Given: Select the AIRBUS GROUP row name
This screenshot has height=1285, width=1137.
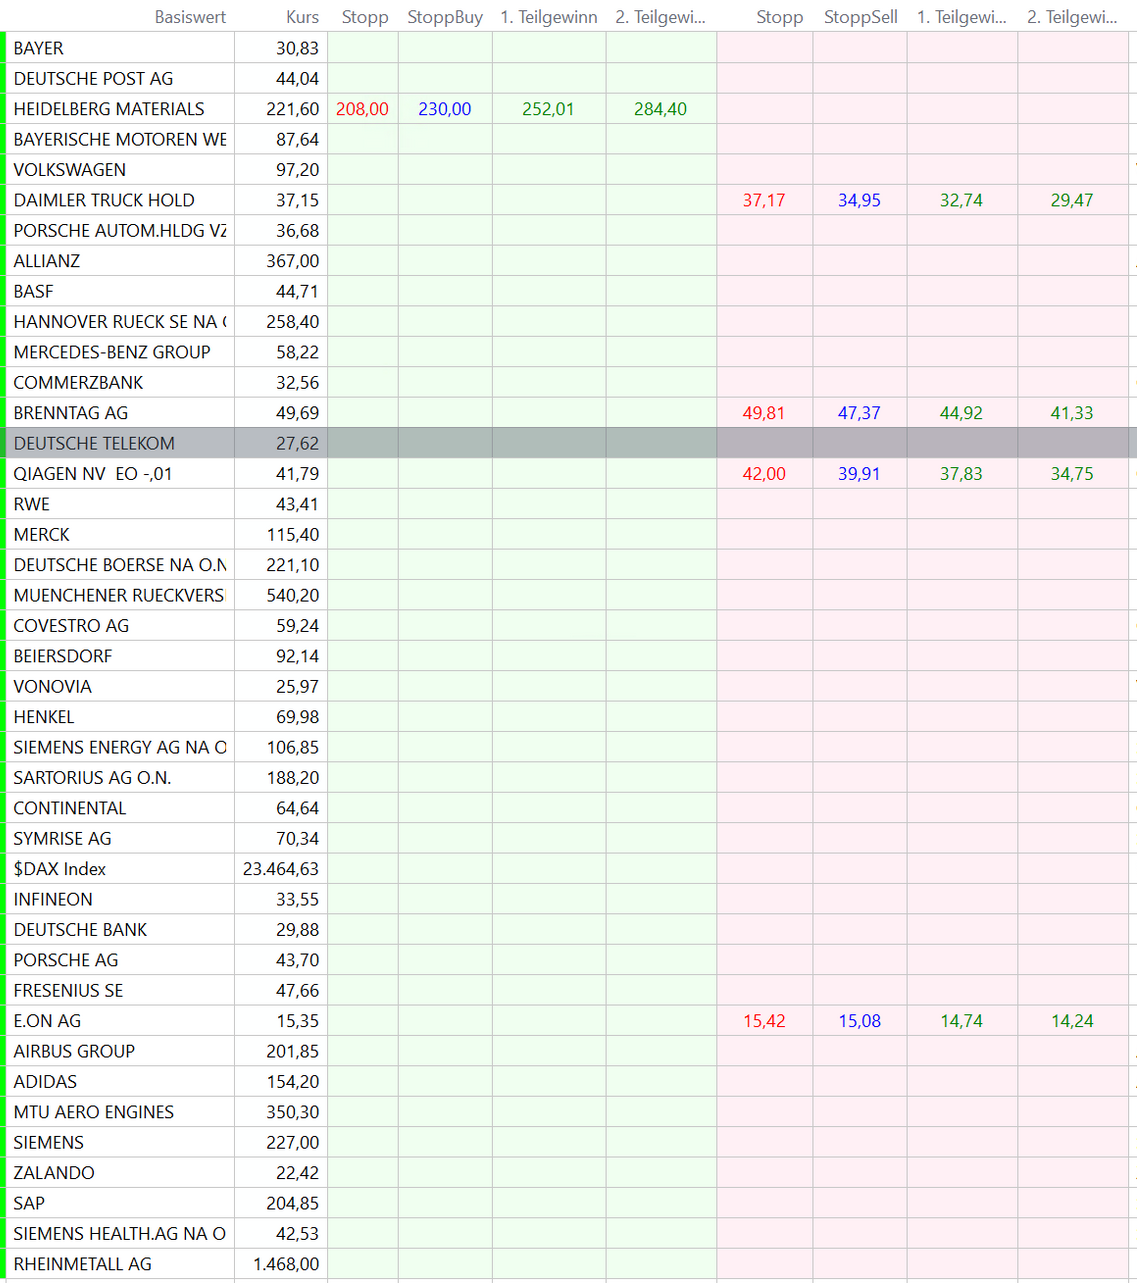Looking at the screenshot, I should pos(74,1051).
